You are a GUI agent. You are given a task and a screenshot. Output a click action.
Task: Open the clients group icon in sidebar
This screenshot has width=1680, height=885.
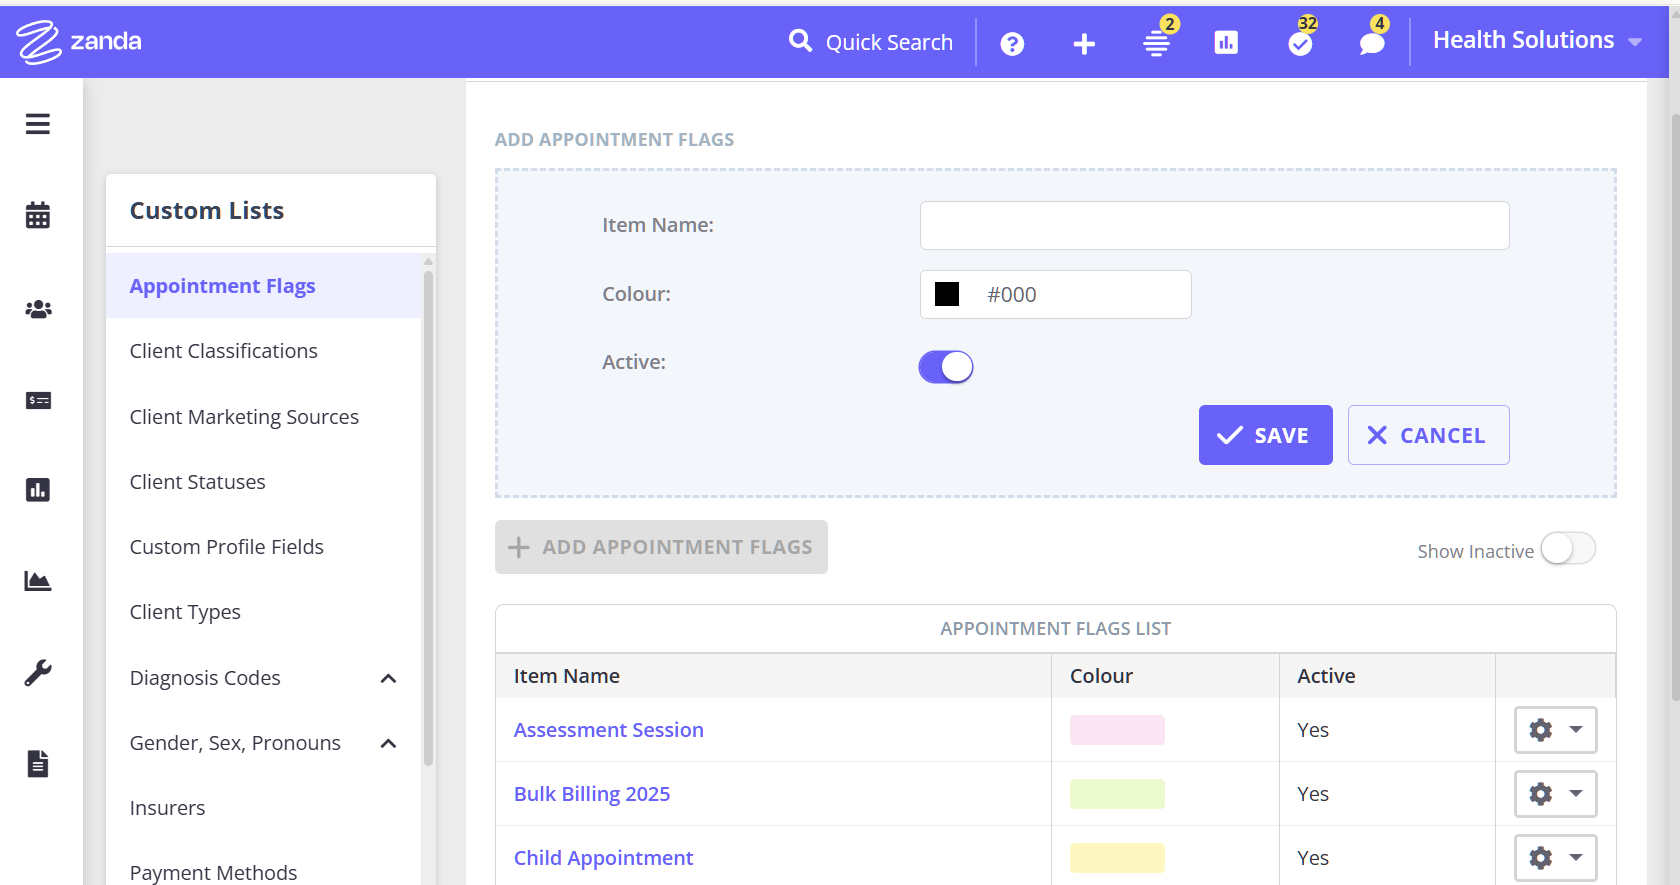38,309
